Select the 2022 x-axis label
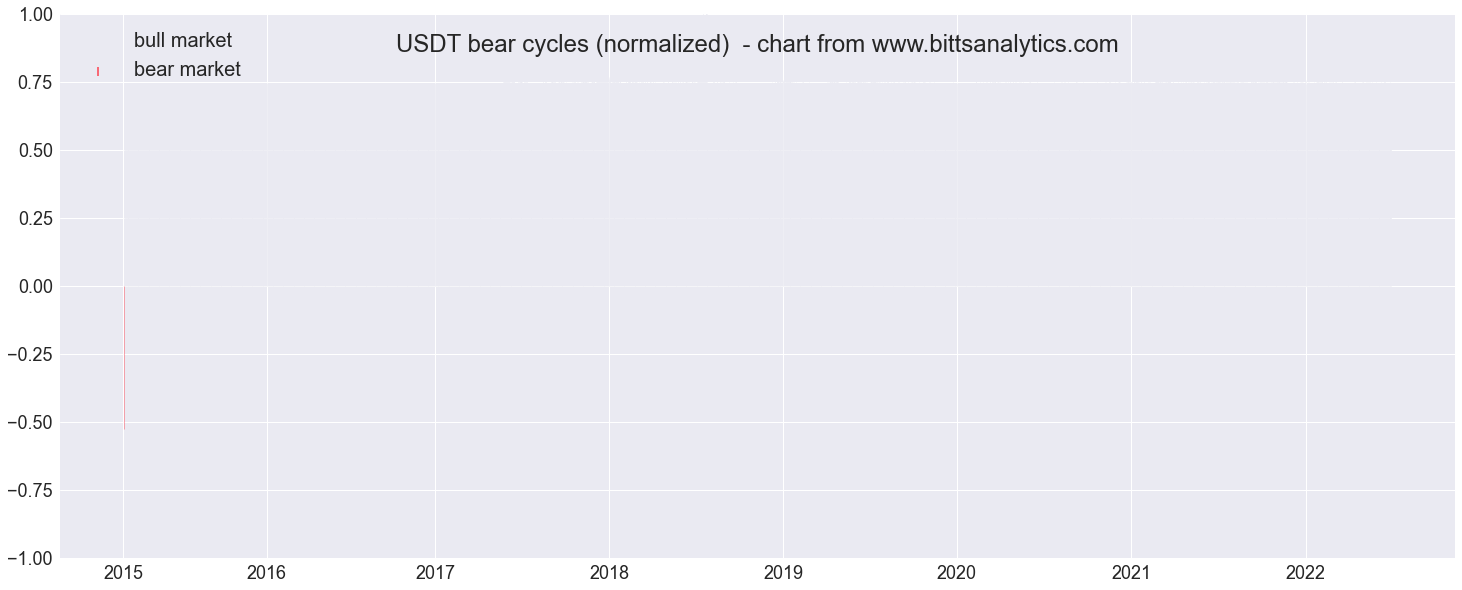This screenshot has height=590, width=1462. [x=1305, y=573]
